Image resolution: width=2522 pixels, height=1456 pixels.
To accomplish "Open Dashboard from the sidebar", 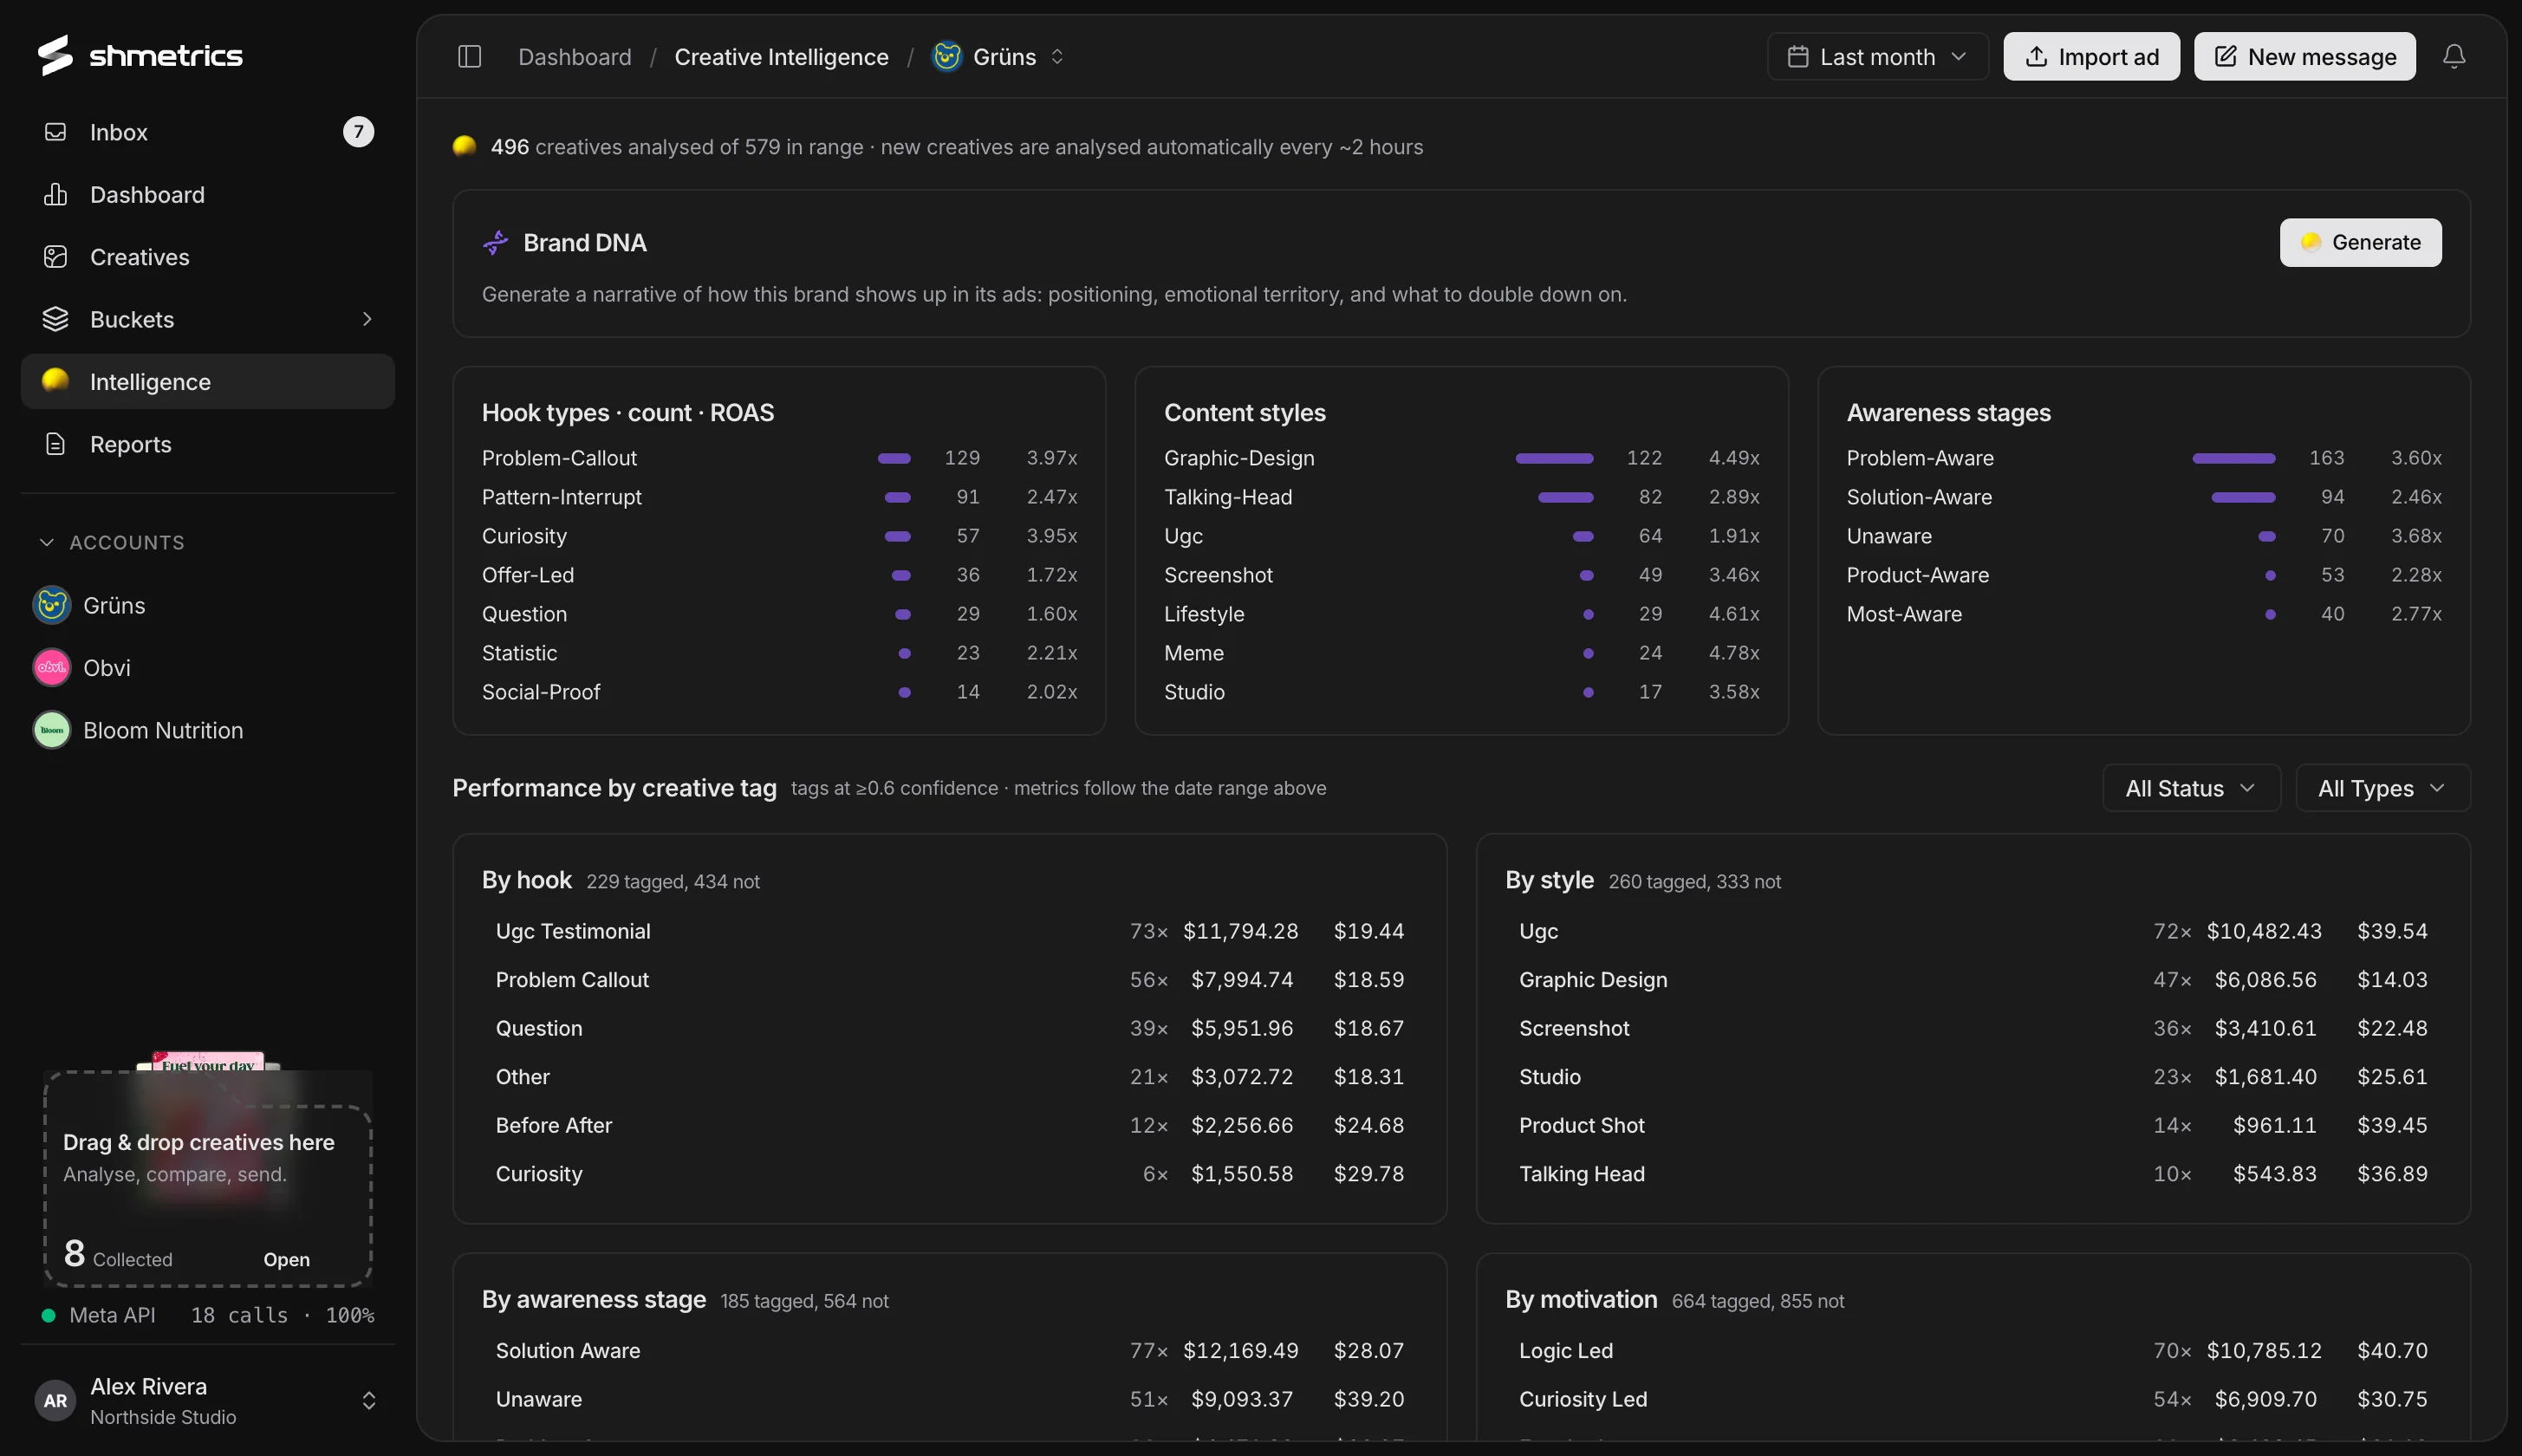I will (x=208, y=194).
